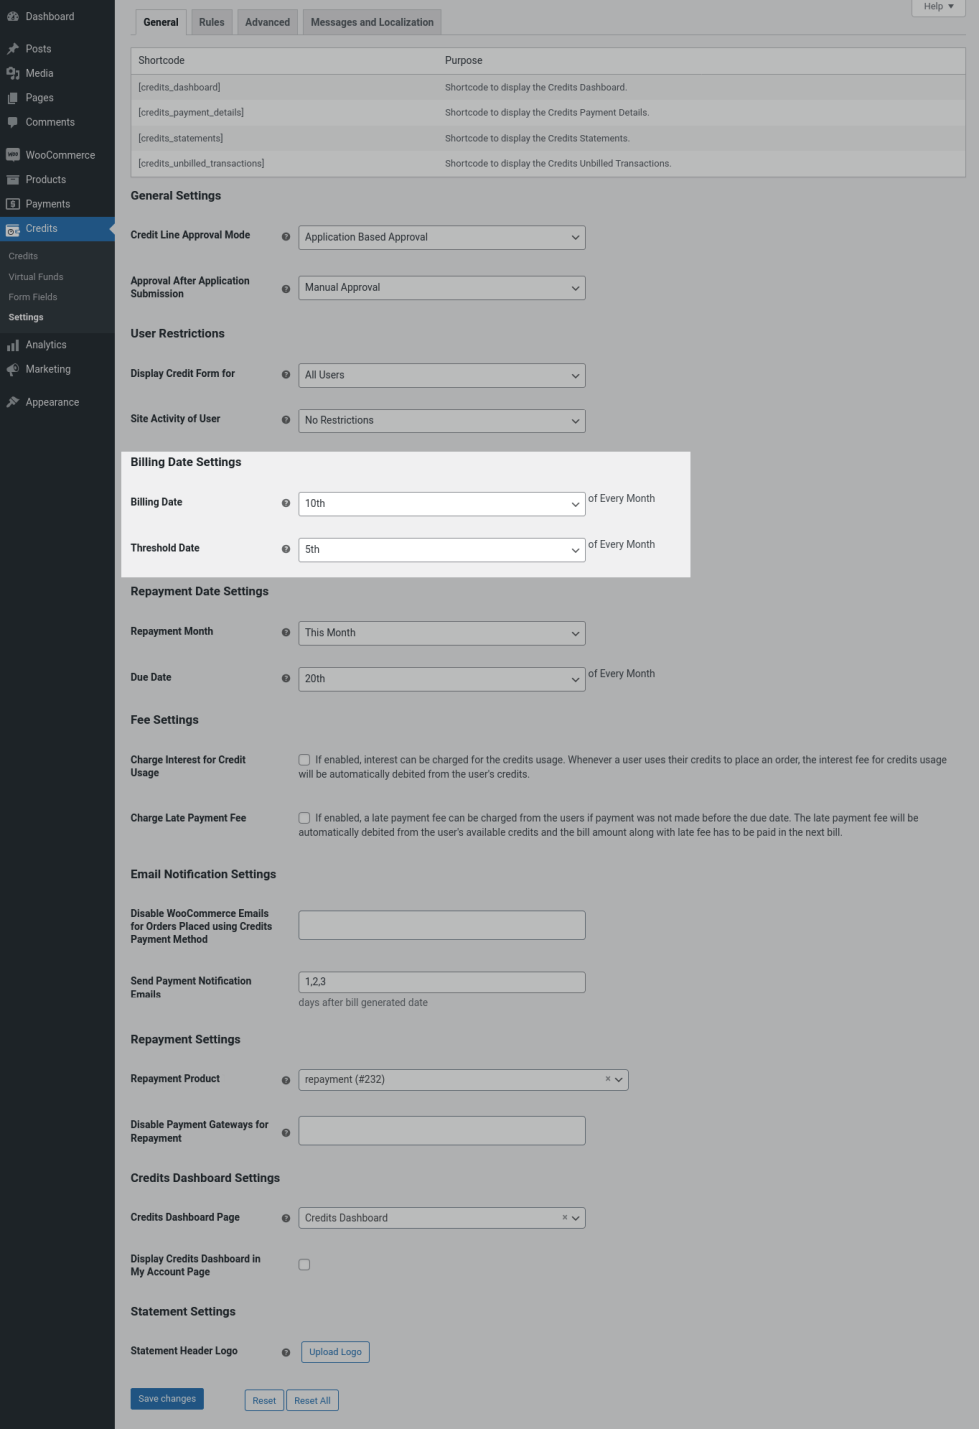Viewport: 979px width, 1429px height.
Task: Check Display Credits Dashboard in My Account
Action: click(x=304, y=1265)
